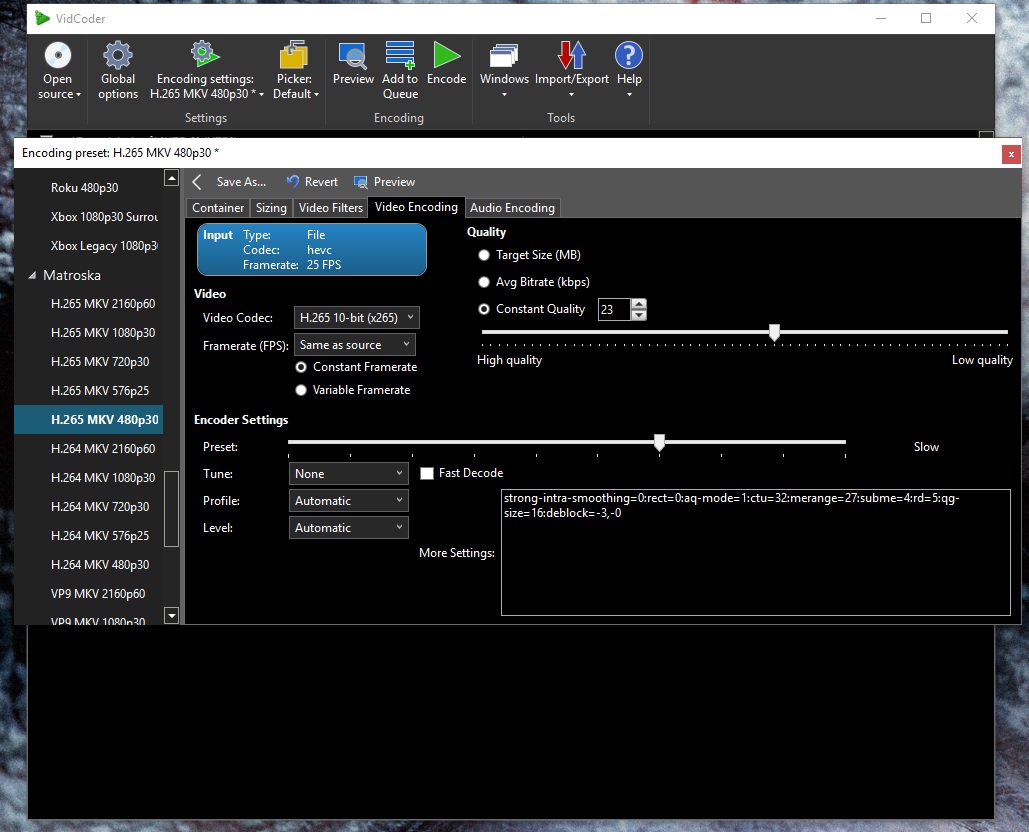Start encoding with green Encode arrow

446,55
